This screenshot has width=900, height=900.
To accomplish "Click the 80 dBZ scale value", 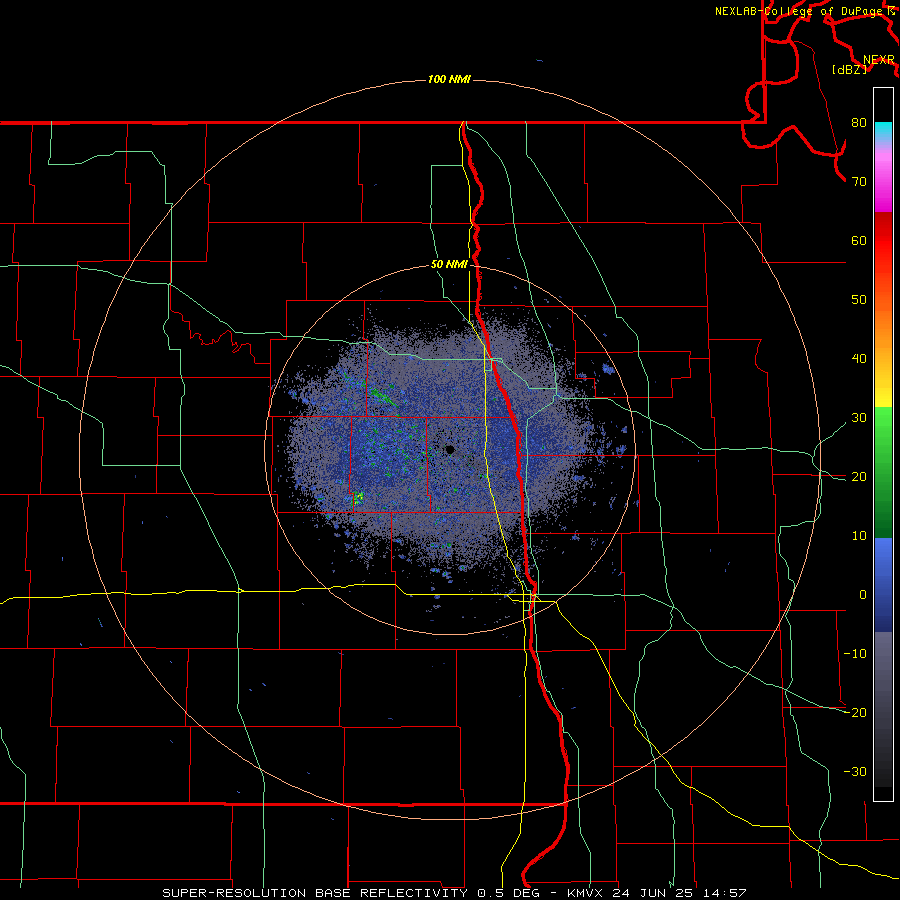I will pos(859,123).
